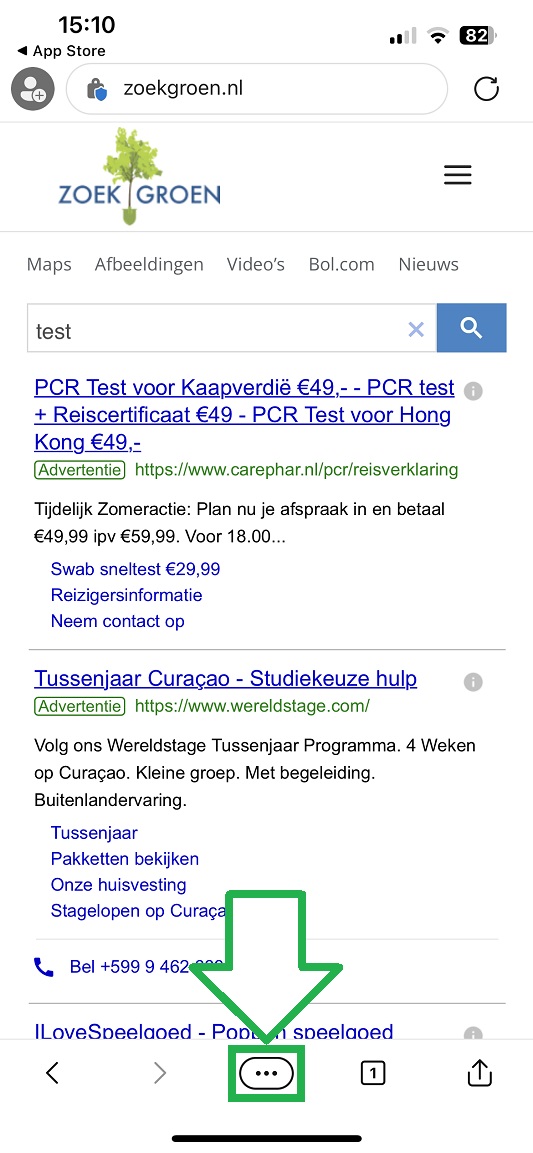Open info icon beside PCR Test ad

pyautogui.click(x=473, y=391)
